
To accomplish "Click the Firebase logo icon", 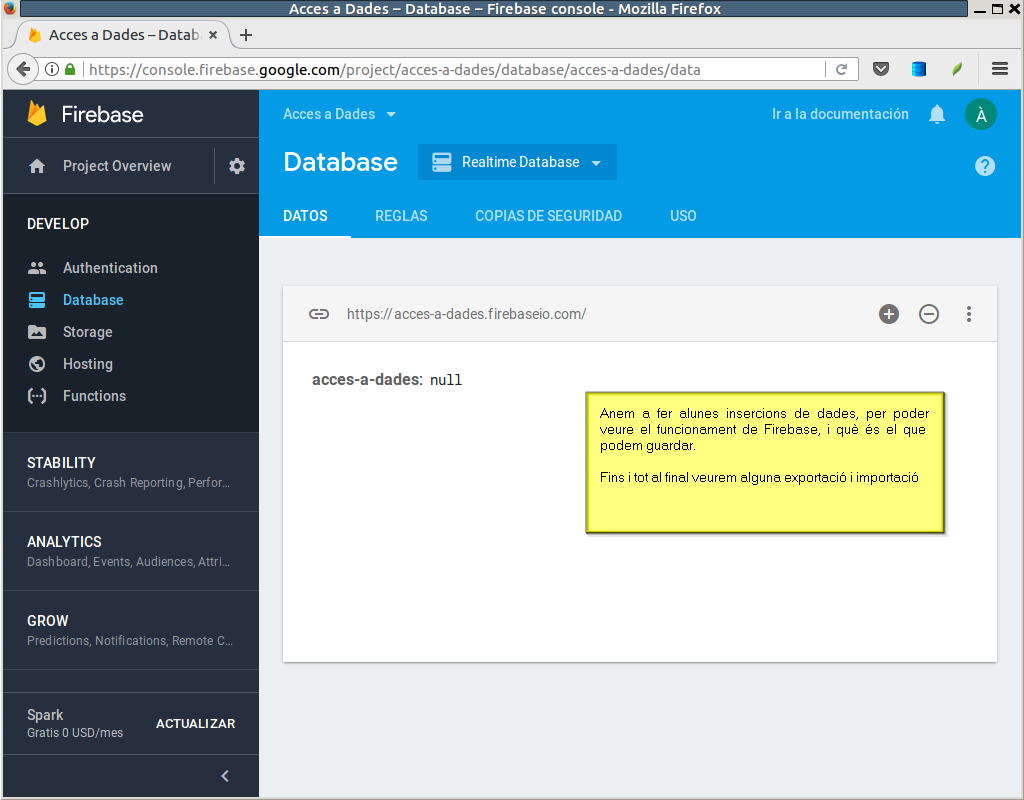I will [37, 114].
